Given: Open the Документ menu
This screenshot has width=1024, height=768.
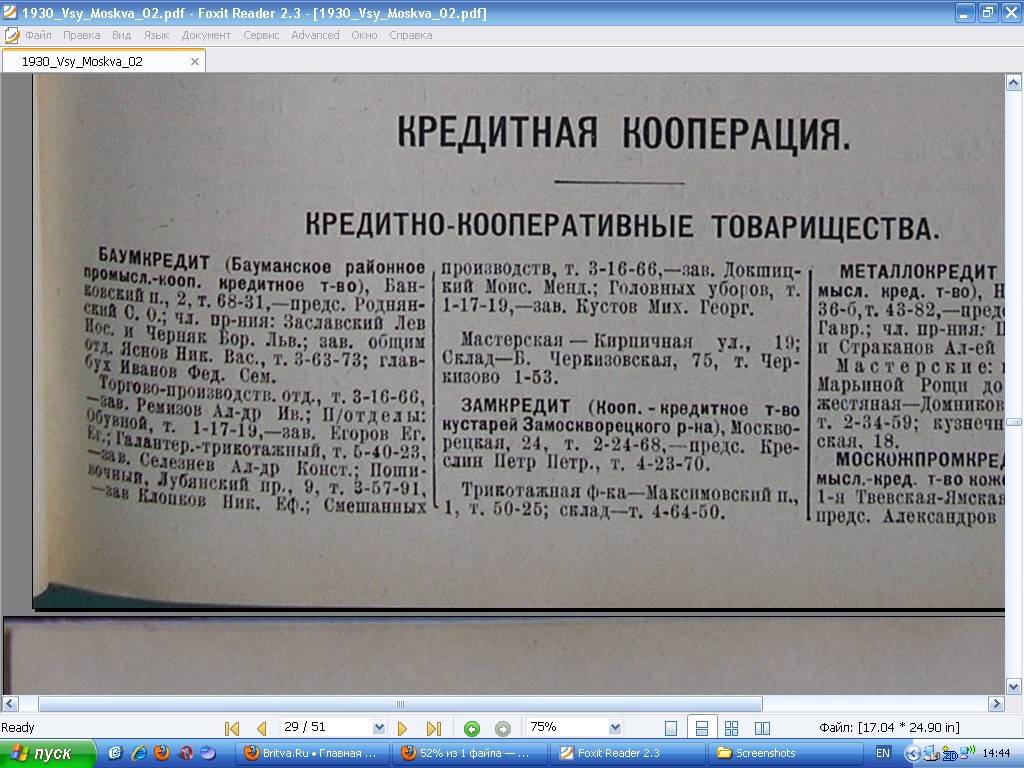Looking at the screenshot, I should pyautogui.click(x=206, y=35).
